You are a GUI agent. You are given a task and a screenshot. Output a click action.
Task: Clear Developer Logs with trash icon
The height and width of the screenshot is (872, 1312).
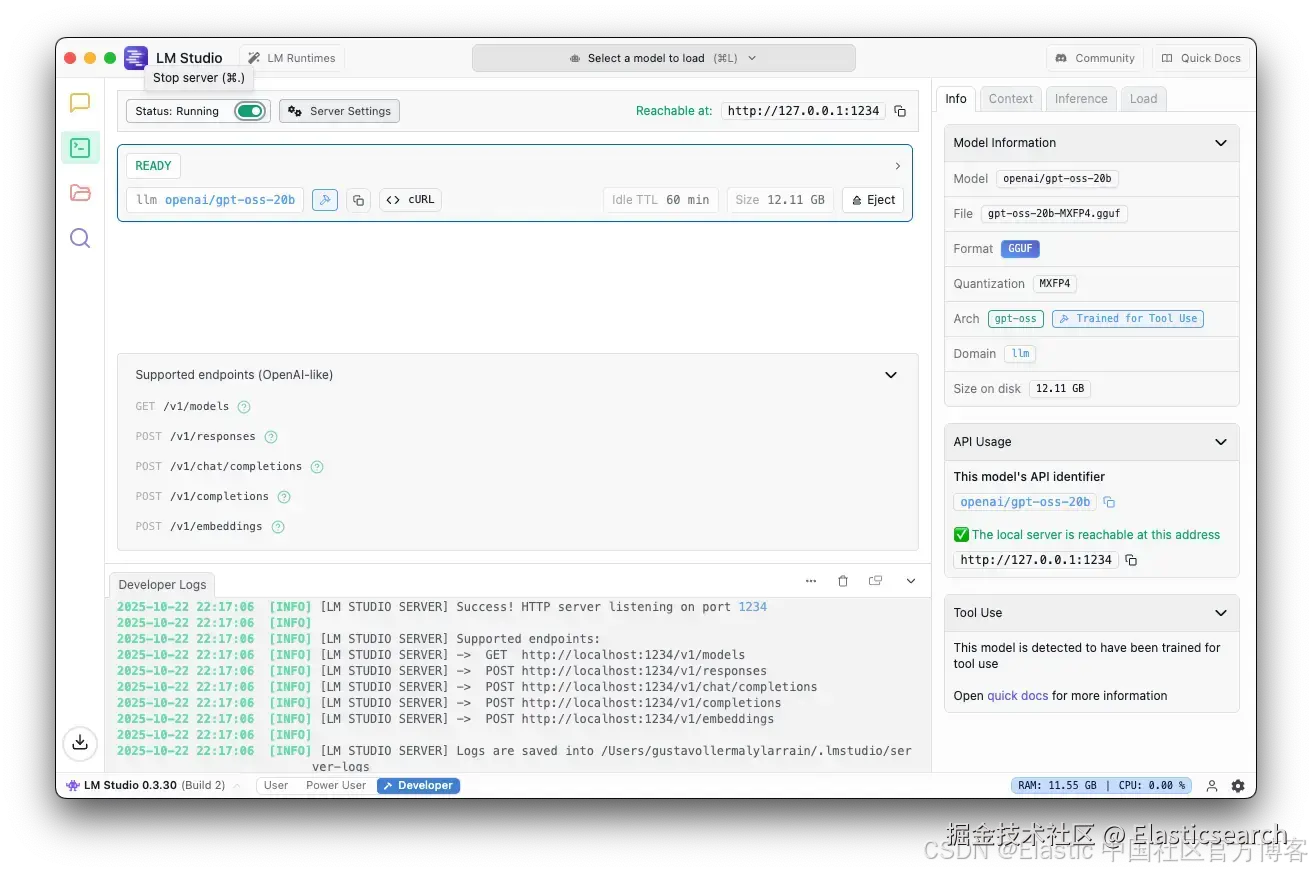pyautogui.click(x=843, y=581)
